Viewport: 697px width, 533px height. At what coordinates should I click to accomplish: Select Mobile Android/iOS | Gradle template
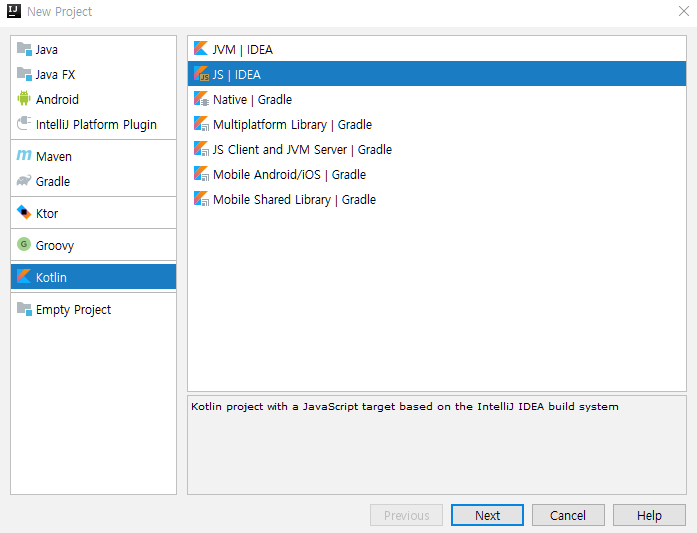pos(289,174)
